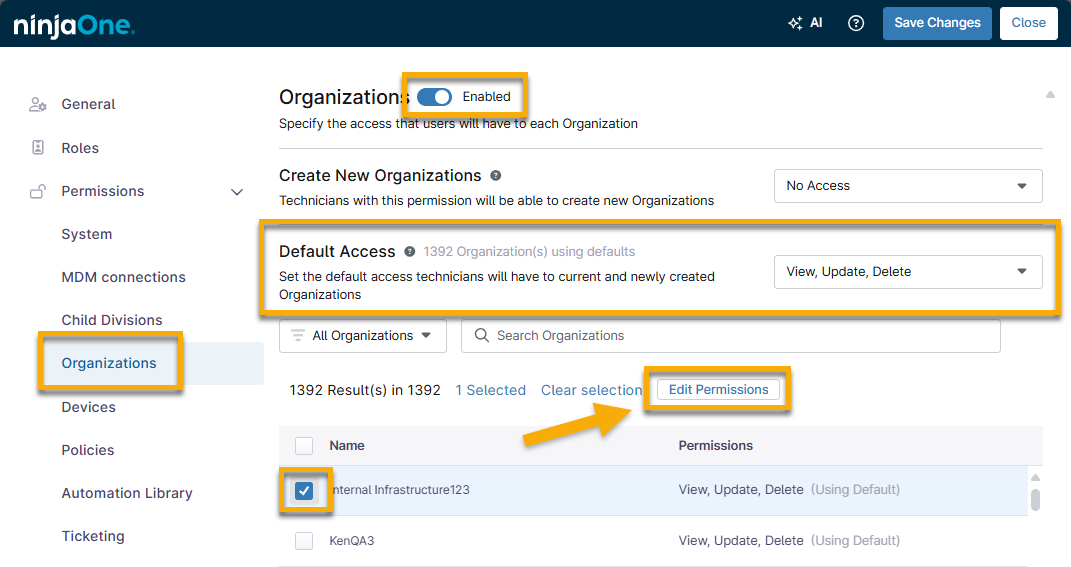
Task: Open the Create New Organizations No Access dropdown
Action: (x=908, y=186)
